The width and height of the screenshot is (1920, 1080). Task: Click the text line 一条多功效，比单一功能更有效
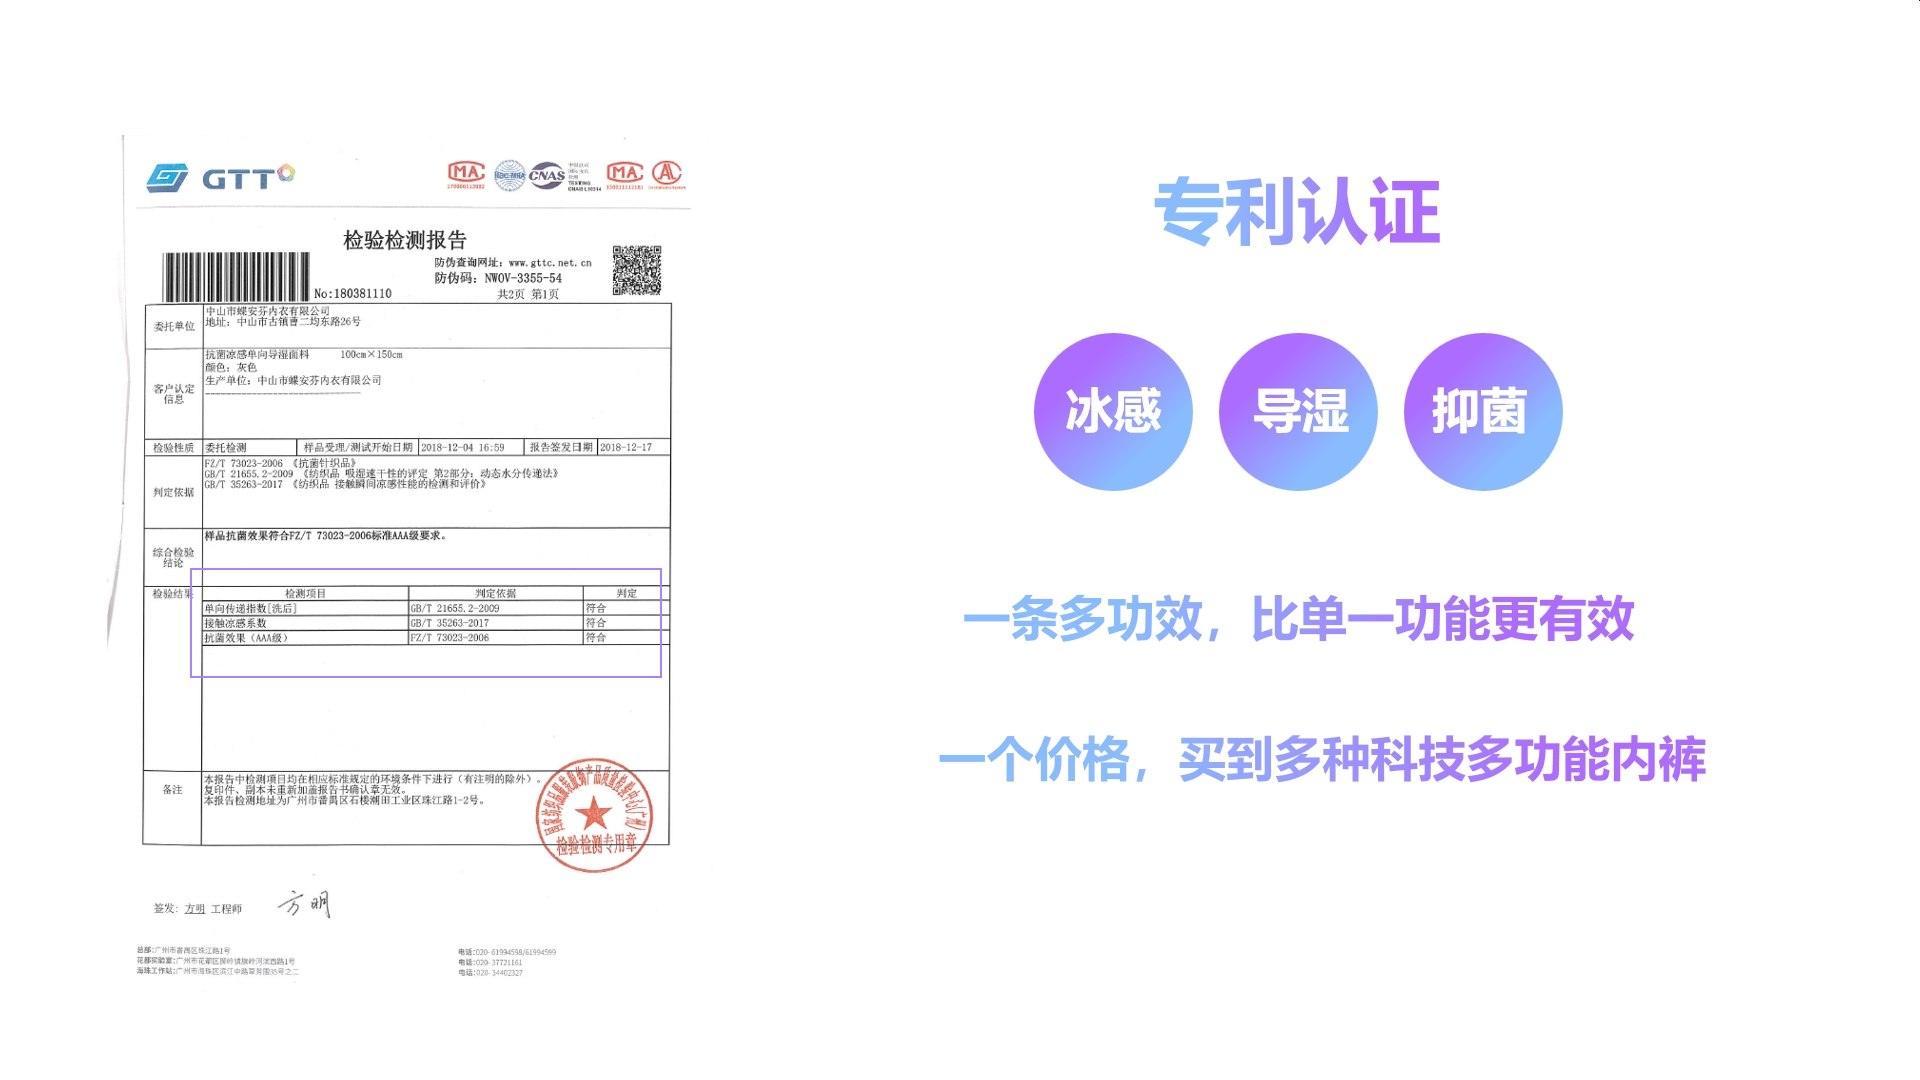tap(1298, 619)
